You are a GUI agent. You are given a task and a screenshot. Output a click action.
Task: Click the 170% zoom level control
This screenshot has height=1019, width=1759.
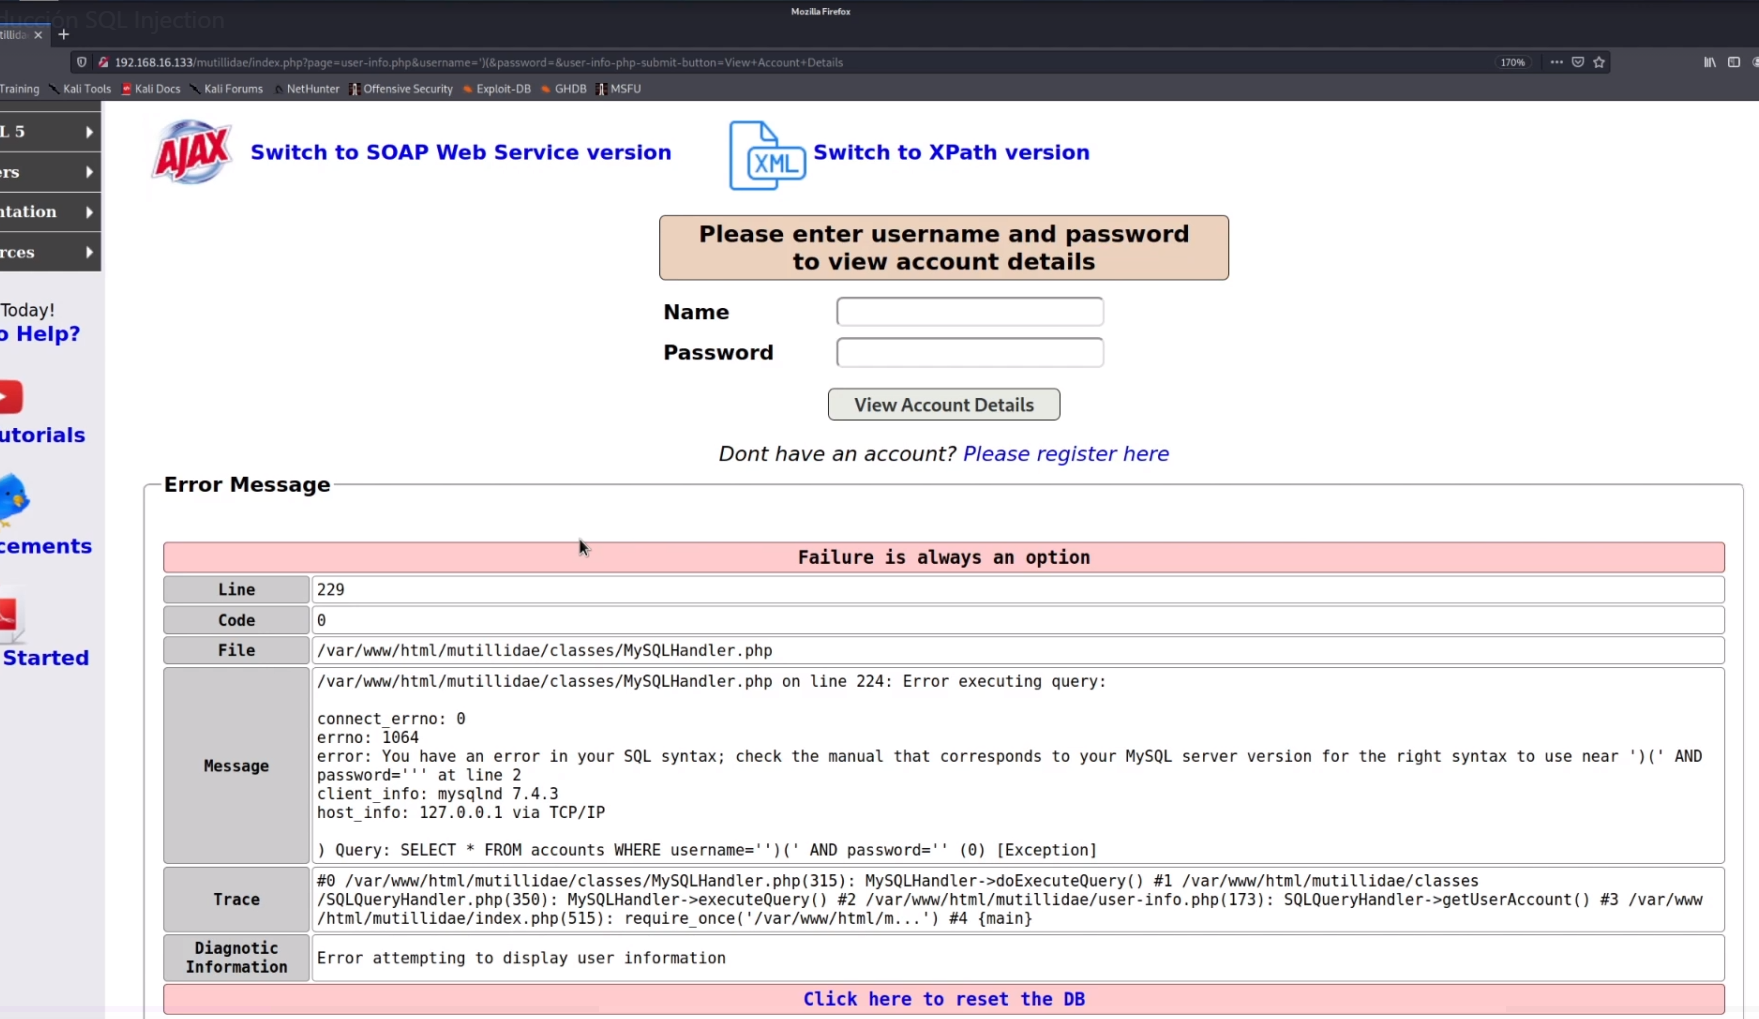(1512, 62)
